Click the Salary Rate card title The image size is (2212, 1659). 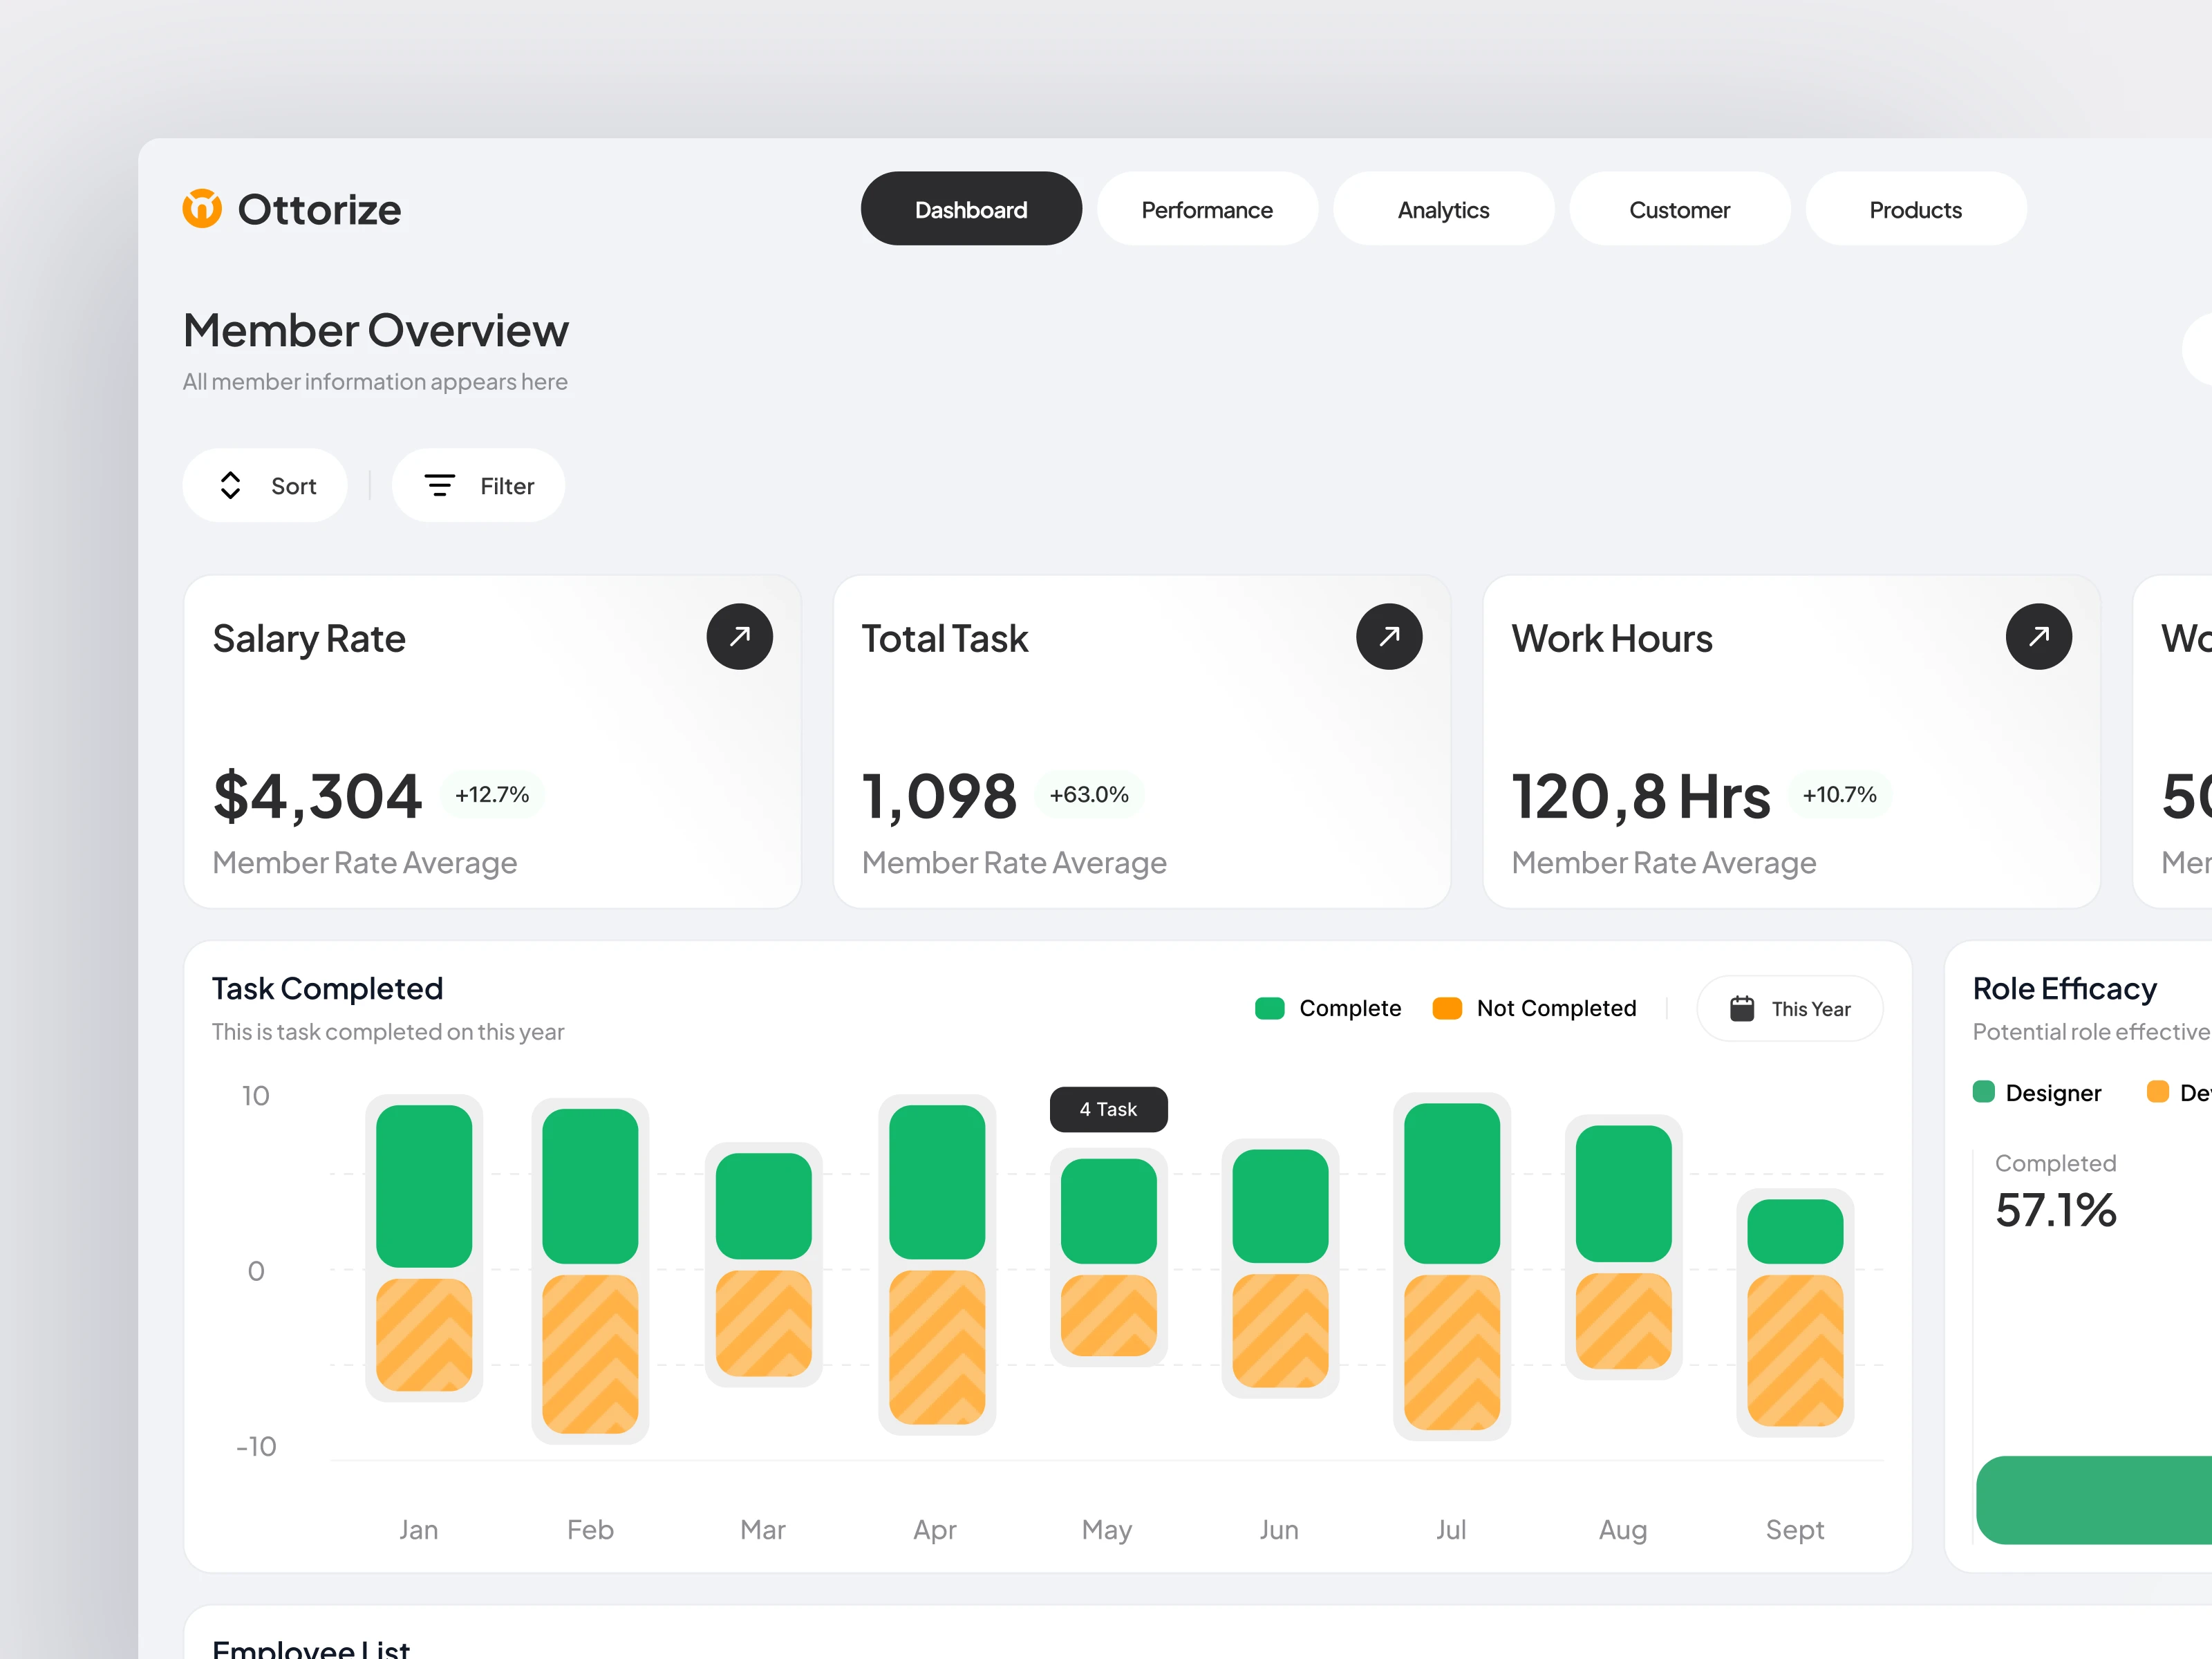(x=309, y=640)
